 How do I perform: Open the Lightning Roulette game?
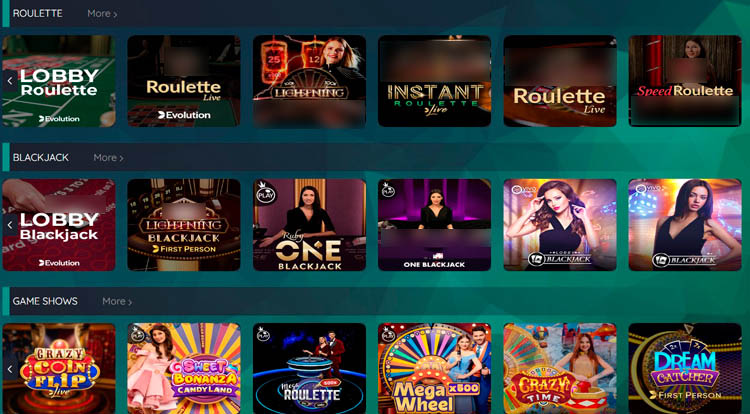(x=309, y=81)
